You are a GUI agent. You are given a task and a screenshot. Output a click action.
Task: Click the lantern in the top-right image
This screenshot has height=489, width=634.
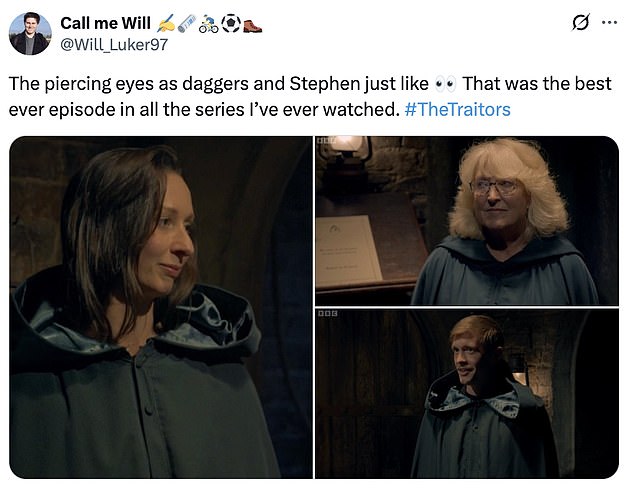point(344,149)
